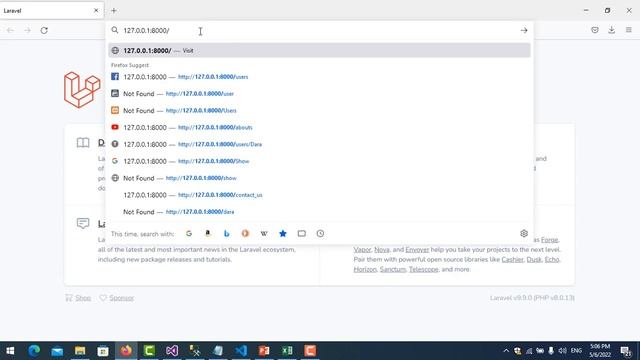Click the Sanctum link
Viewport: 640px width, 360px height.
click(x=393, y=269)
